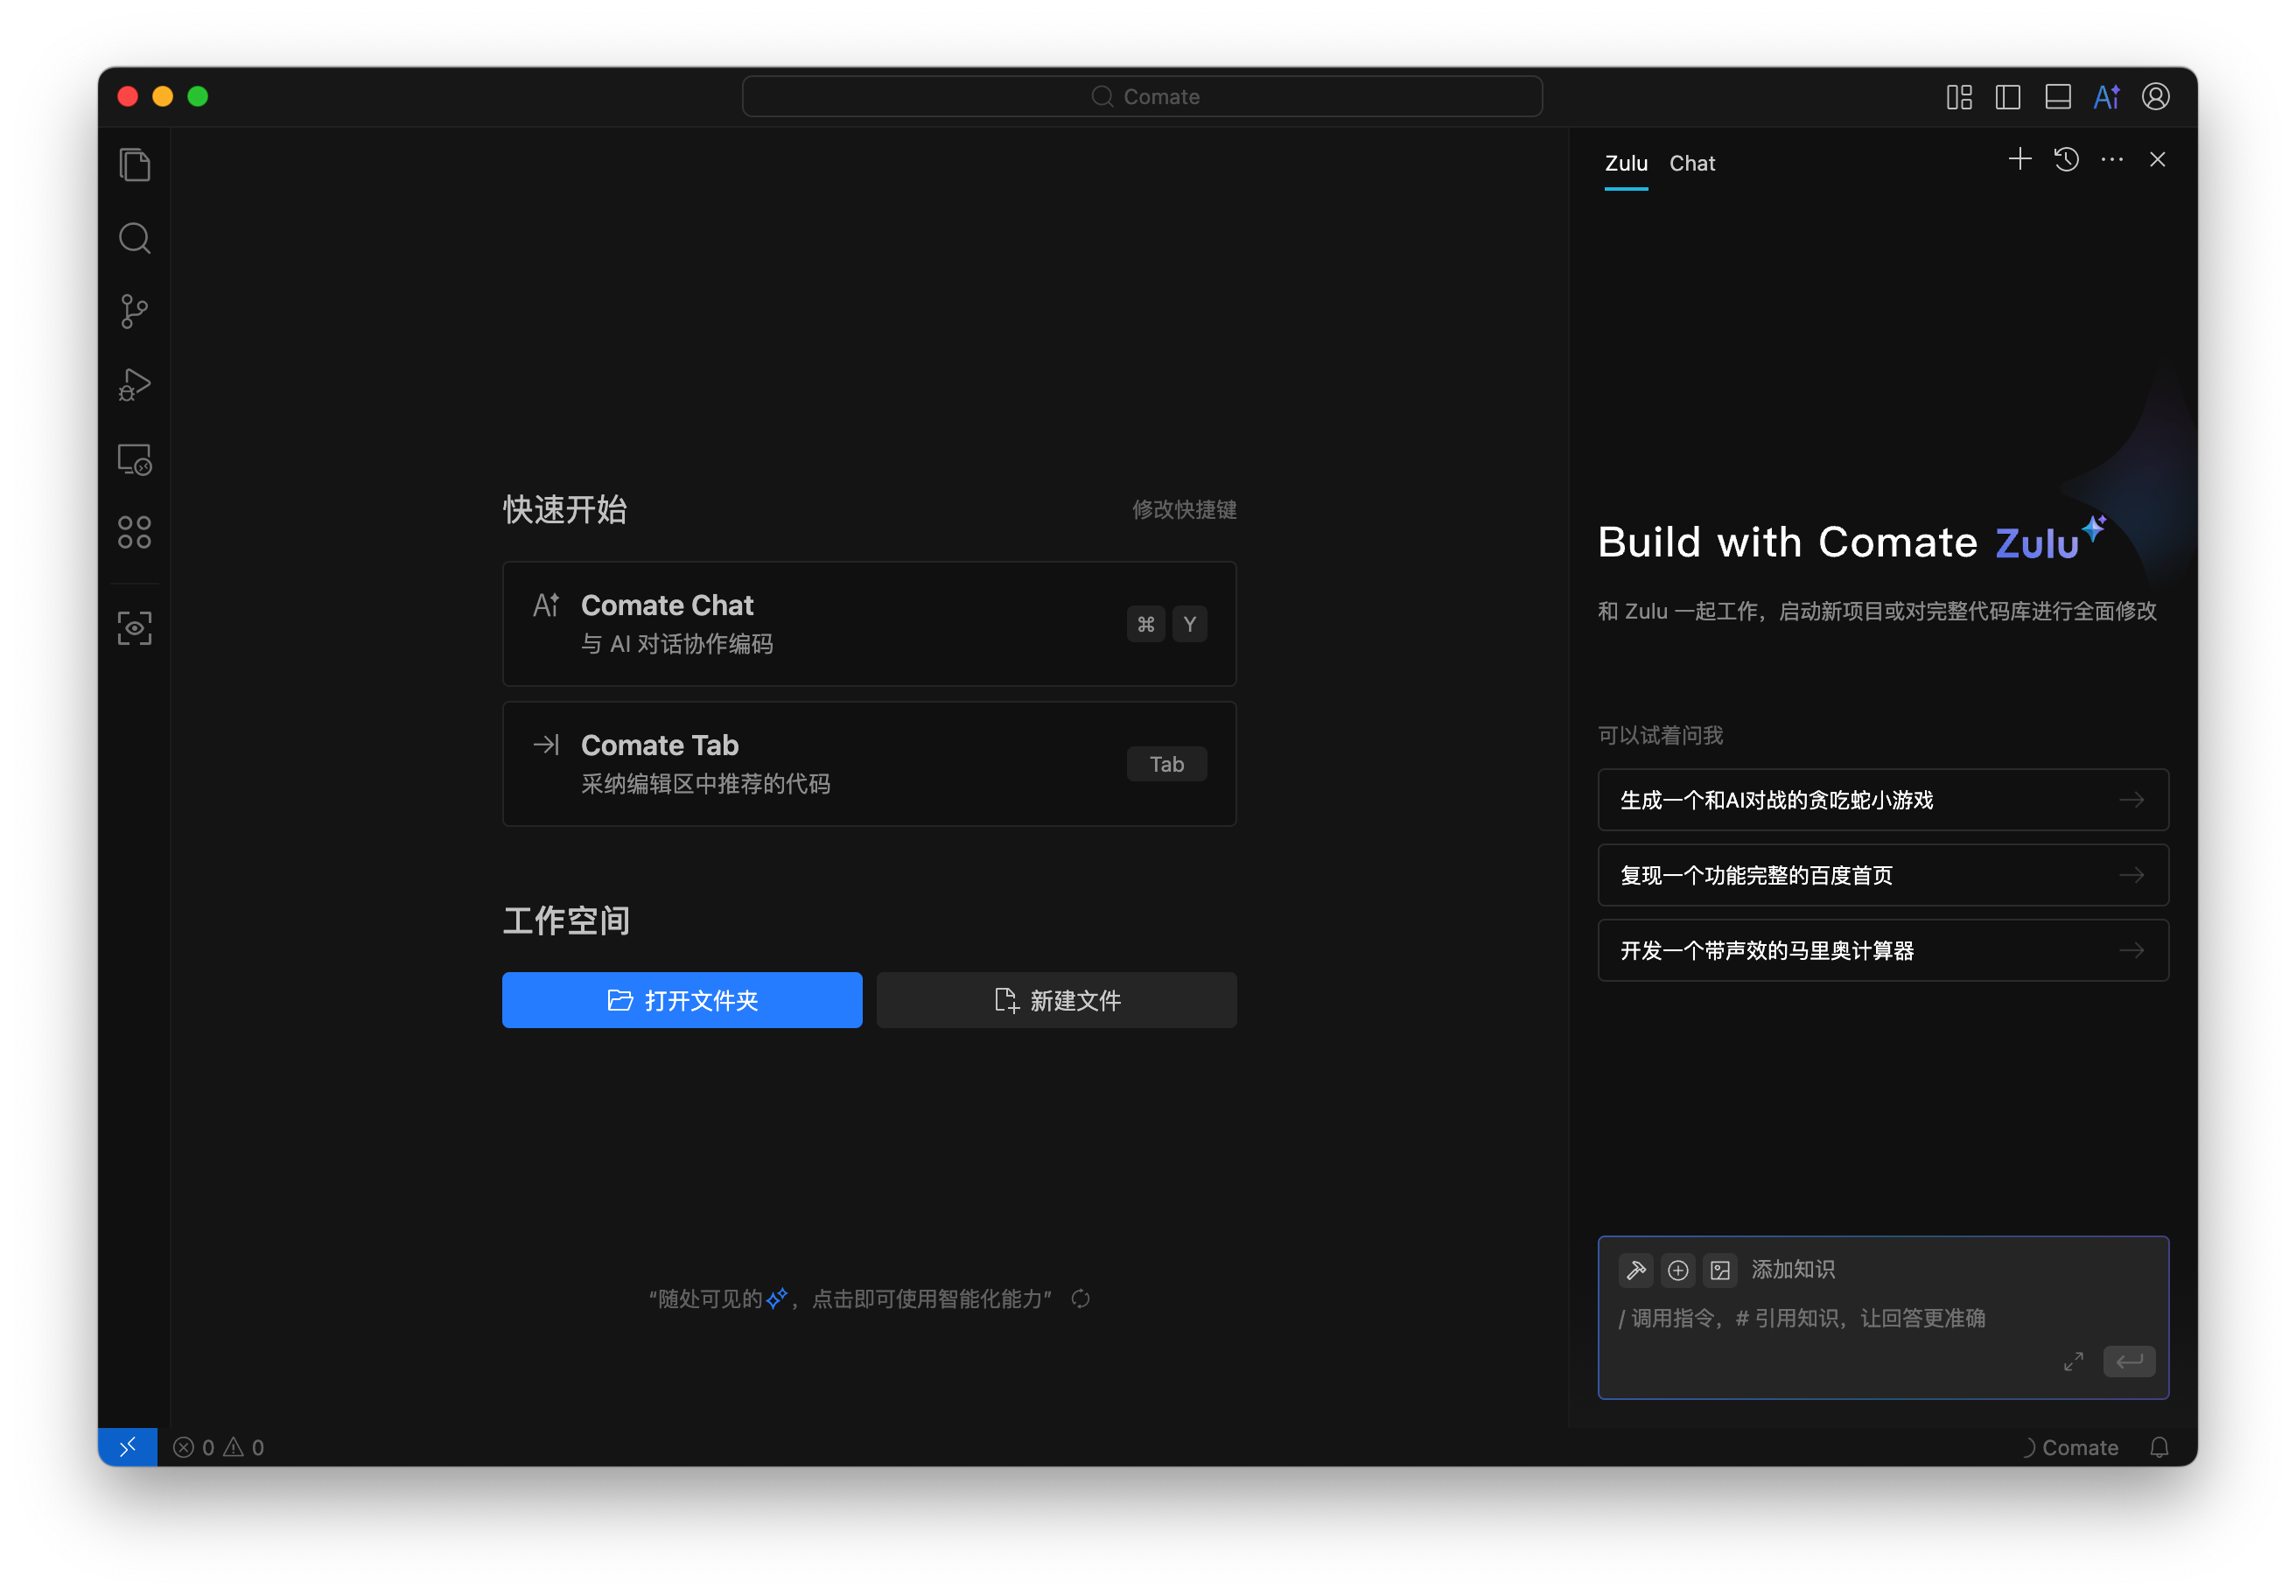Open the Search icon in activity bar
The width and height of the screenshot is (2296, 1596).
point(134,238)
